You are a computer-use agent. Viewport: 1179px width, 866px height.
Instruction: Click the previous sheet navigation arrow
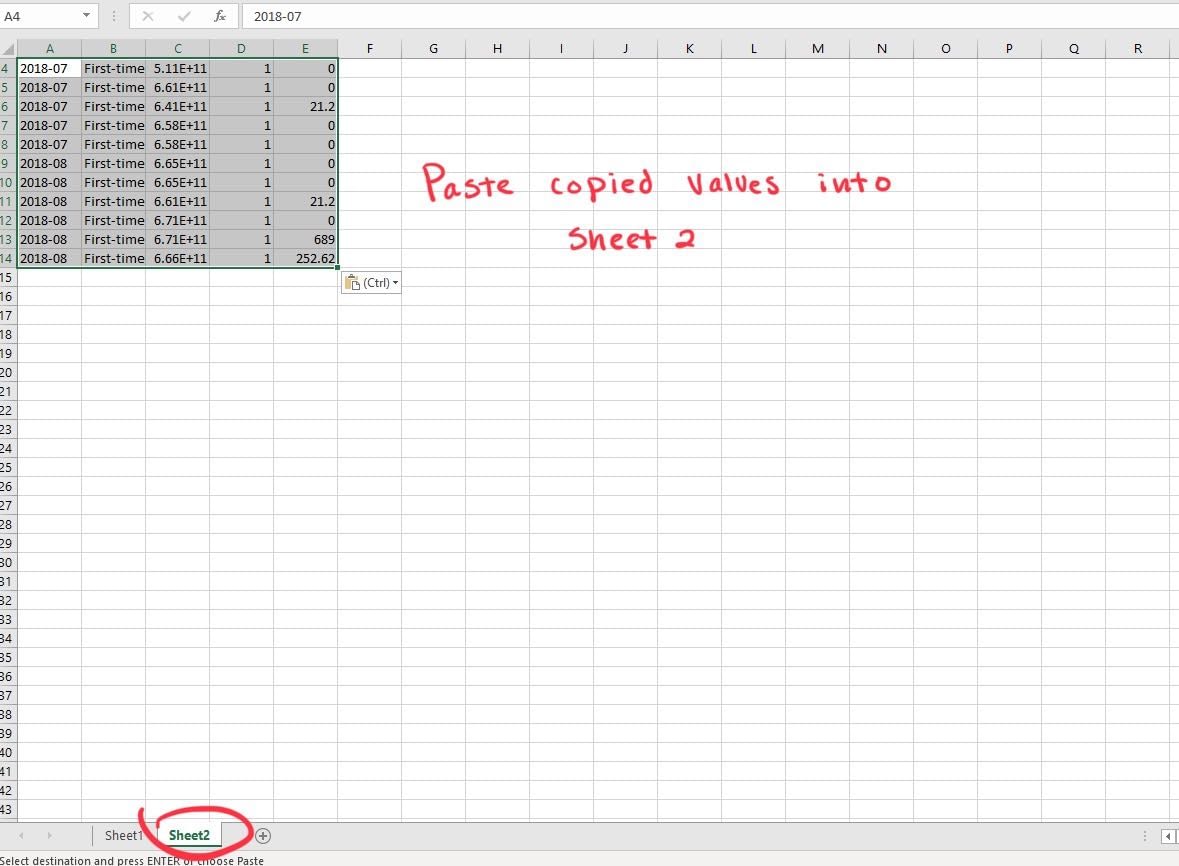(x=22, y=835)
